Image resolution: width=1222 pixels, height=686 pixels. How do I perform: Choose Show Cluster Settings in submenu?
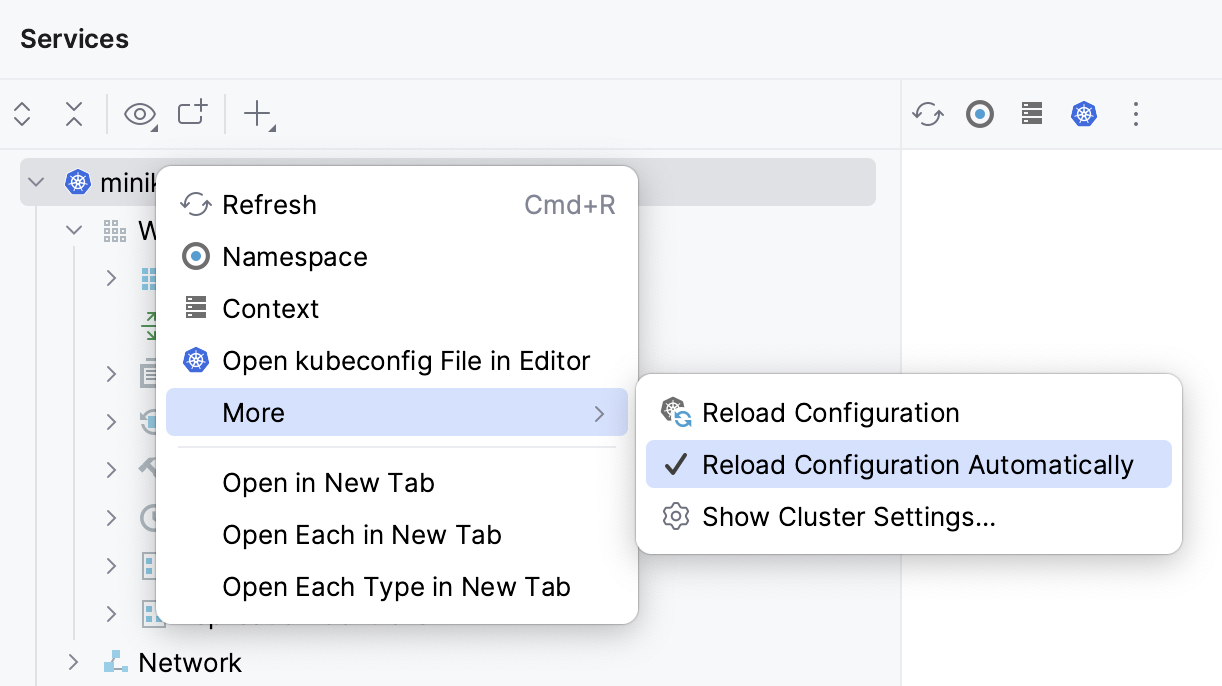point(909,517)
